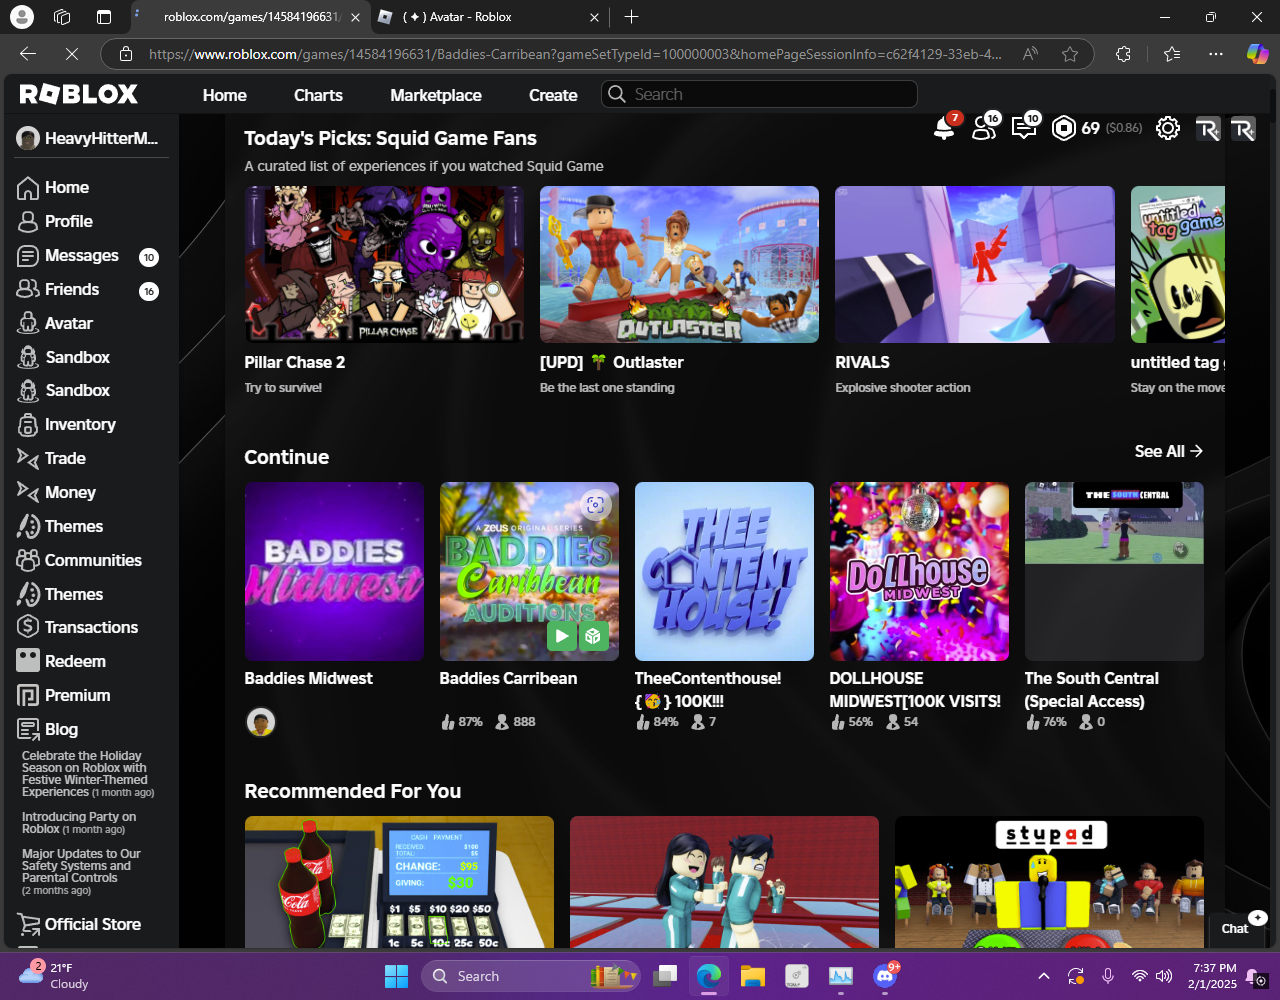
Task: Open the settings gear in header
Action: [1168, 128]
